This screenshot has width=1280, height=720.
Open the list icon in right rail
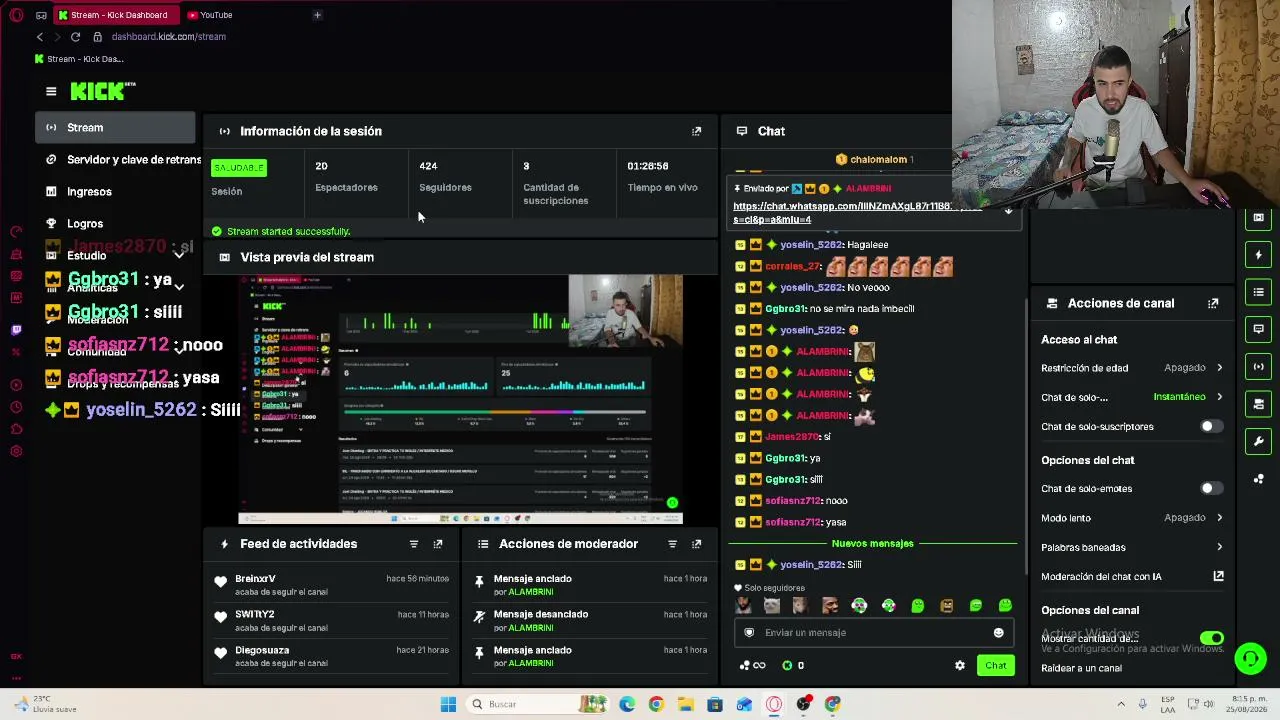1259,292
